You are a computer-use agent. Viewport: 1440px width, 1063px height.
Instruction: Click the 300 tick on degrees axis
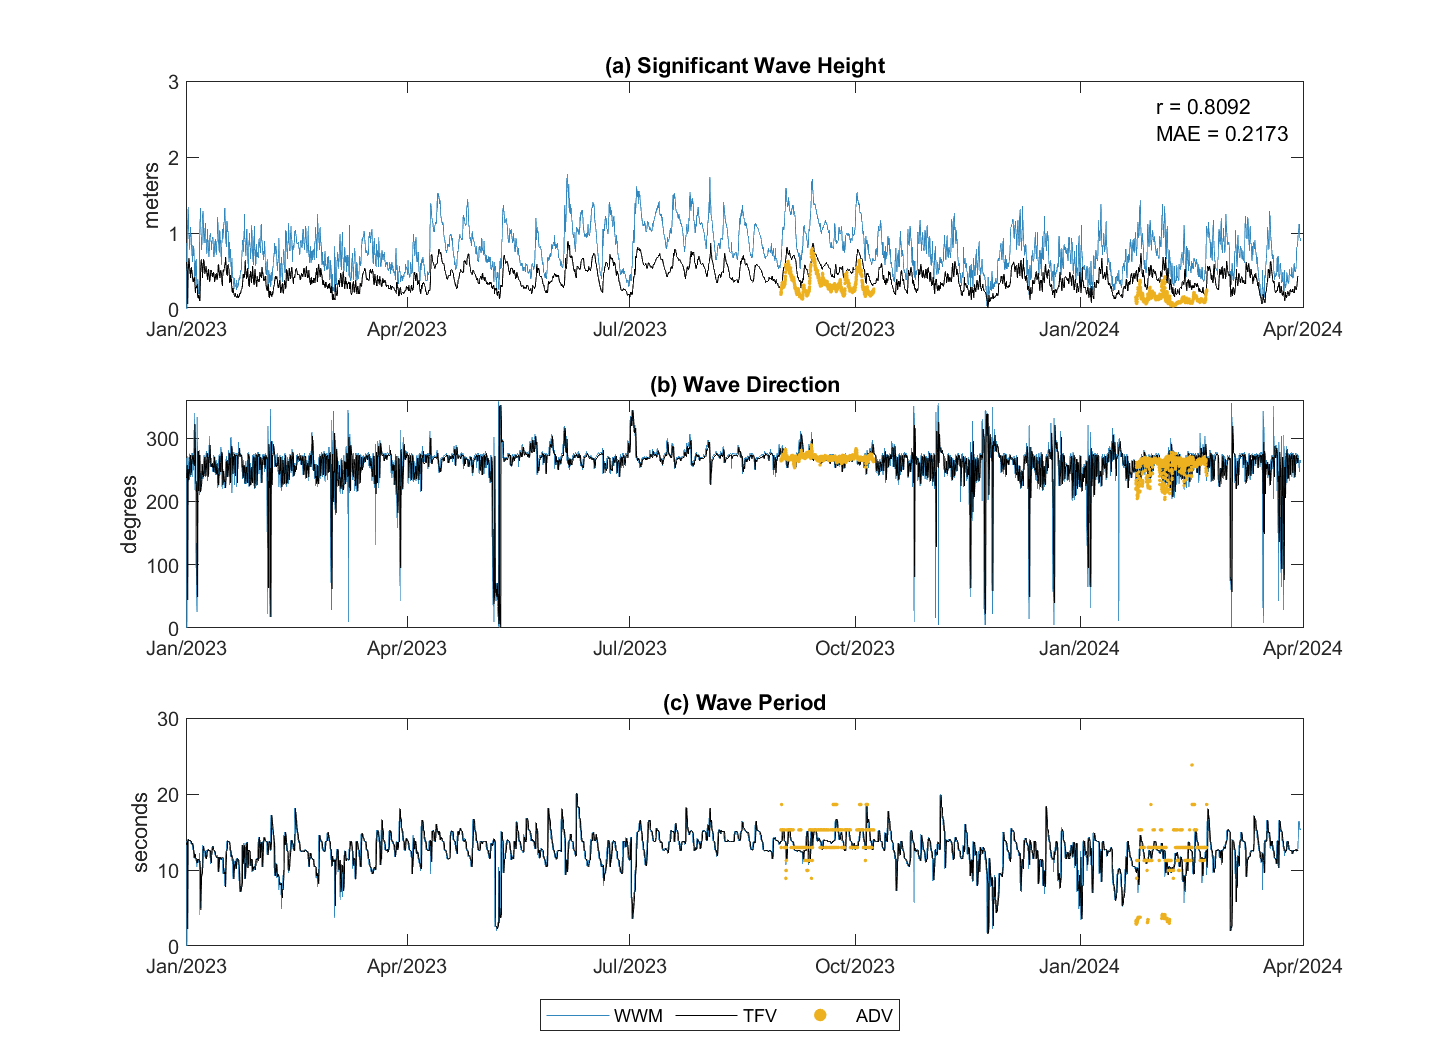point(163,439)
